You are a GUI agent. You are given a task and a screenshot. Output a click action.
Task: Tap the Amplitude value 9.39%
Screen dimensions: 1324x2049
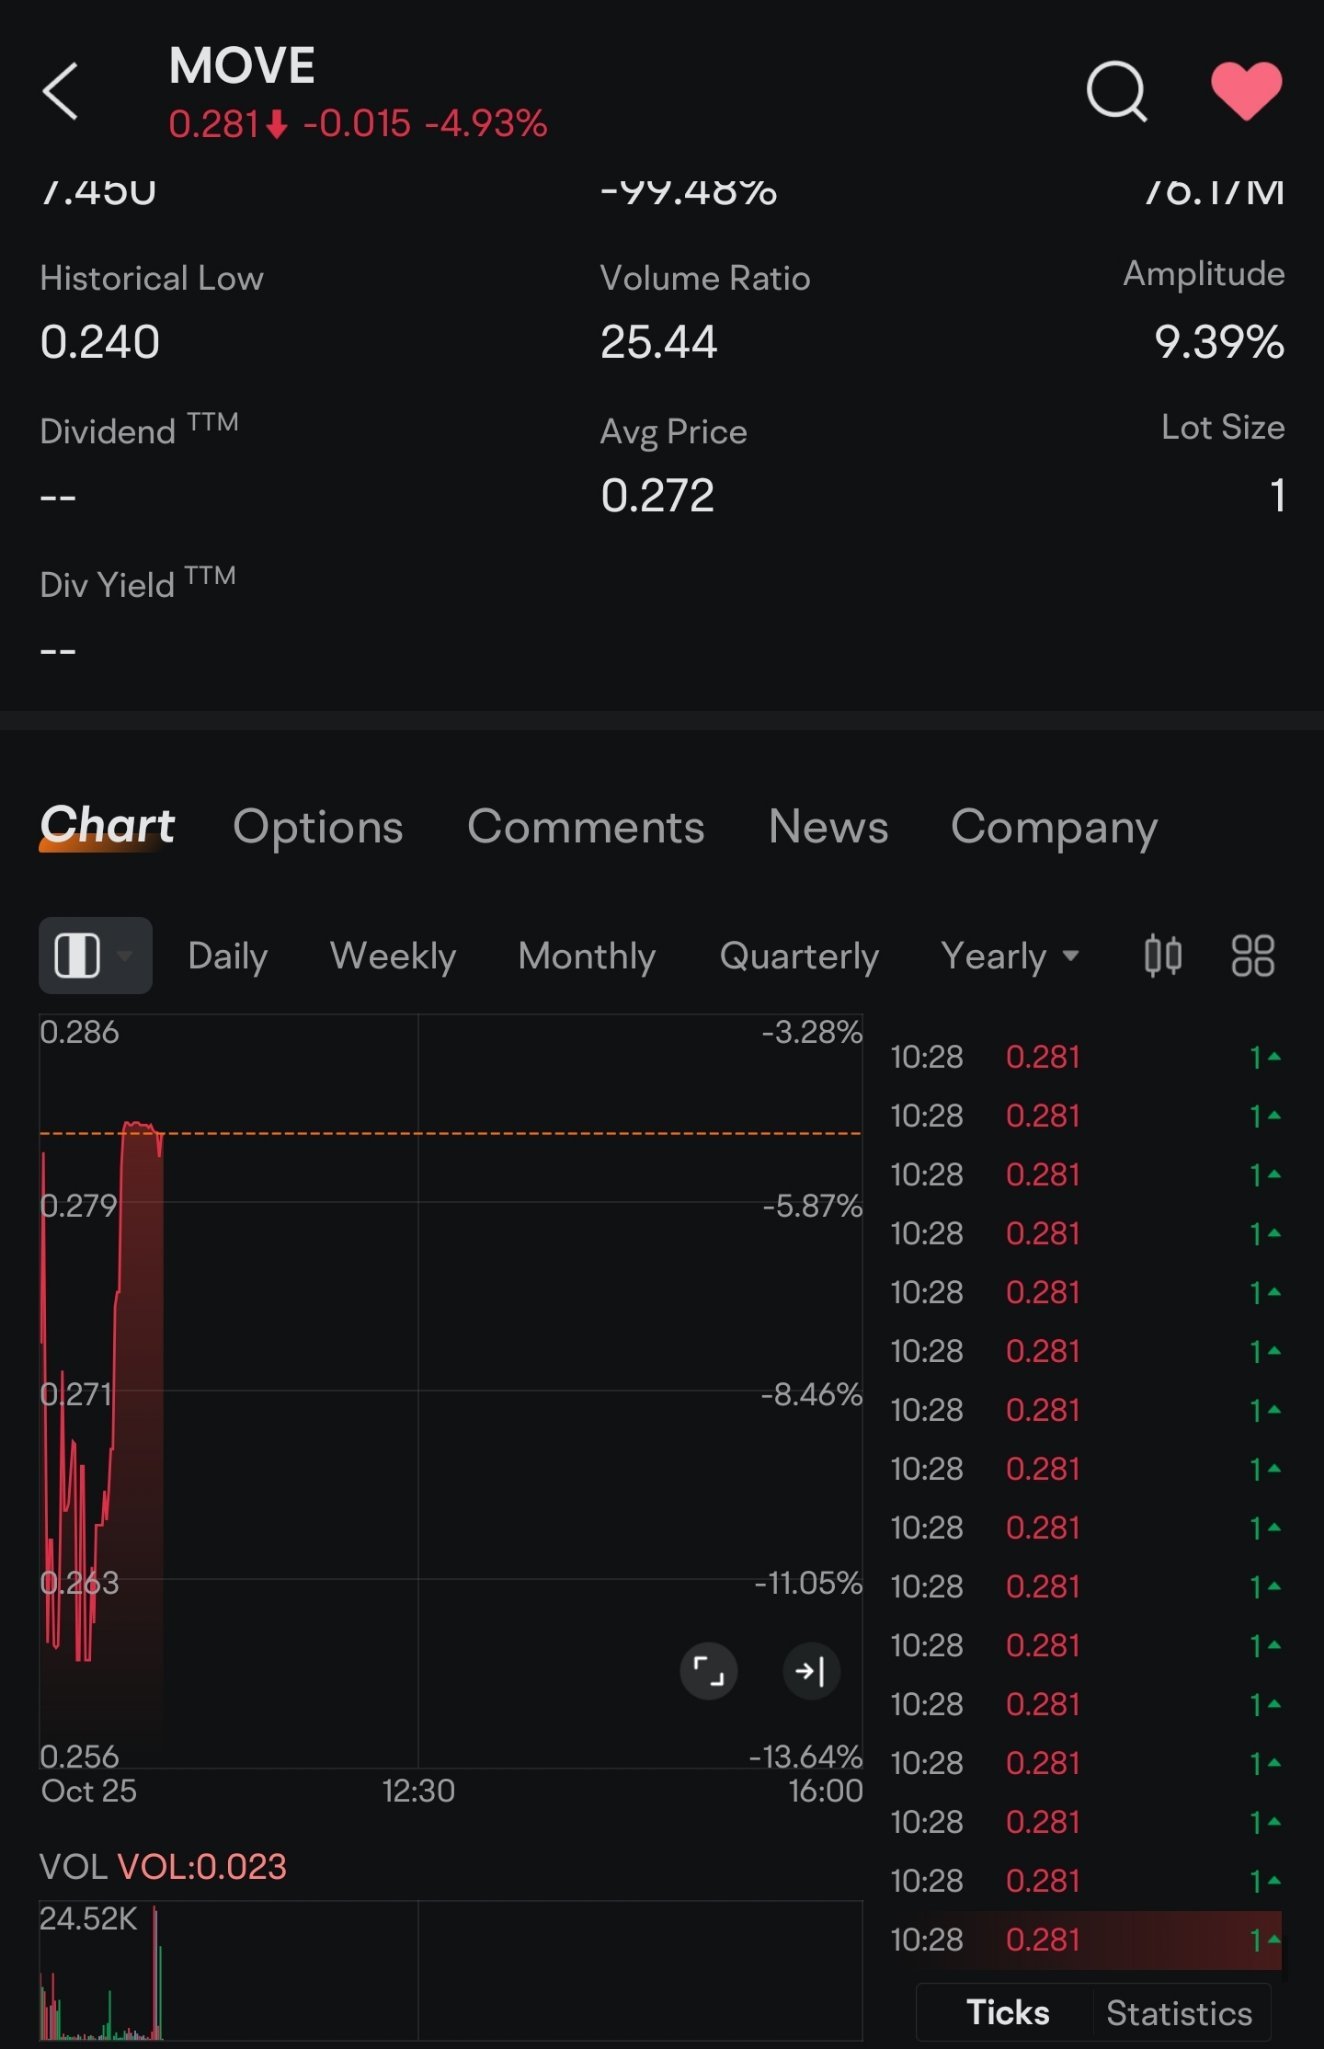pos(1219,342)
